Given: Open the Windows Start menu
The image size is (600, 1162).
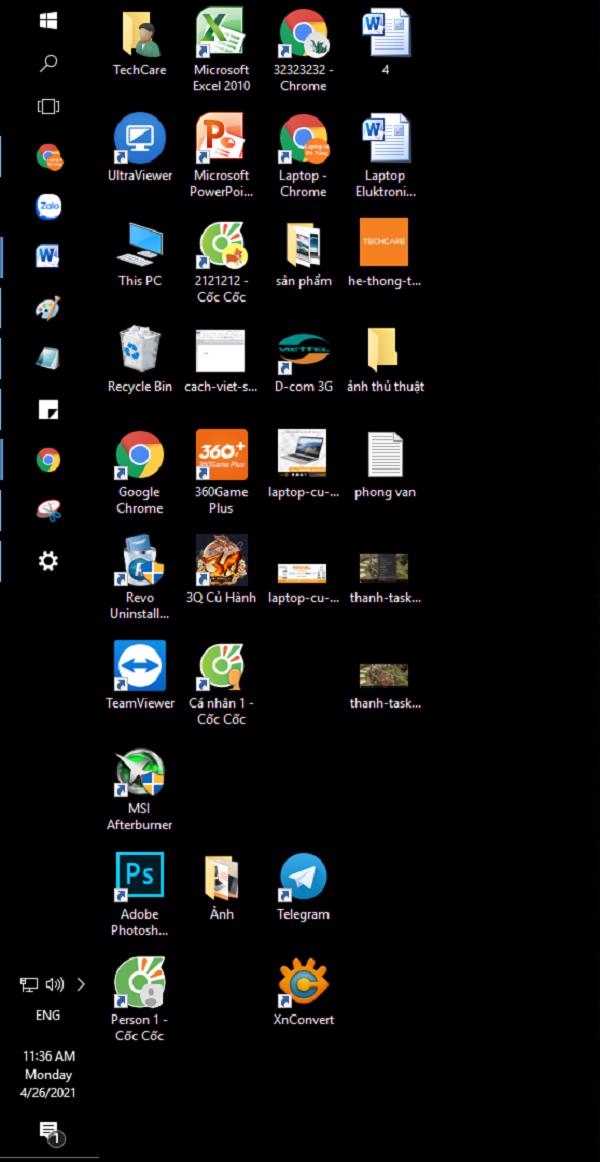Looking at the screenshot, I should (x=48, y=21).
